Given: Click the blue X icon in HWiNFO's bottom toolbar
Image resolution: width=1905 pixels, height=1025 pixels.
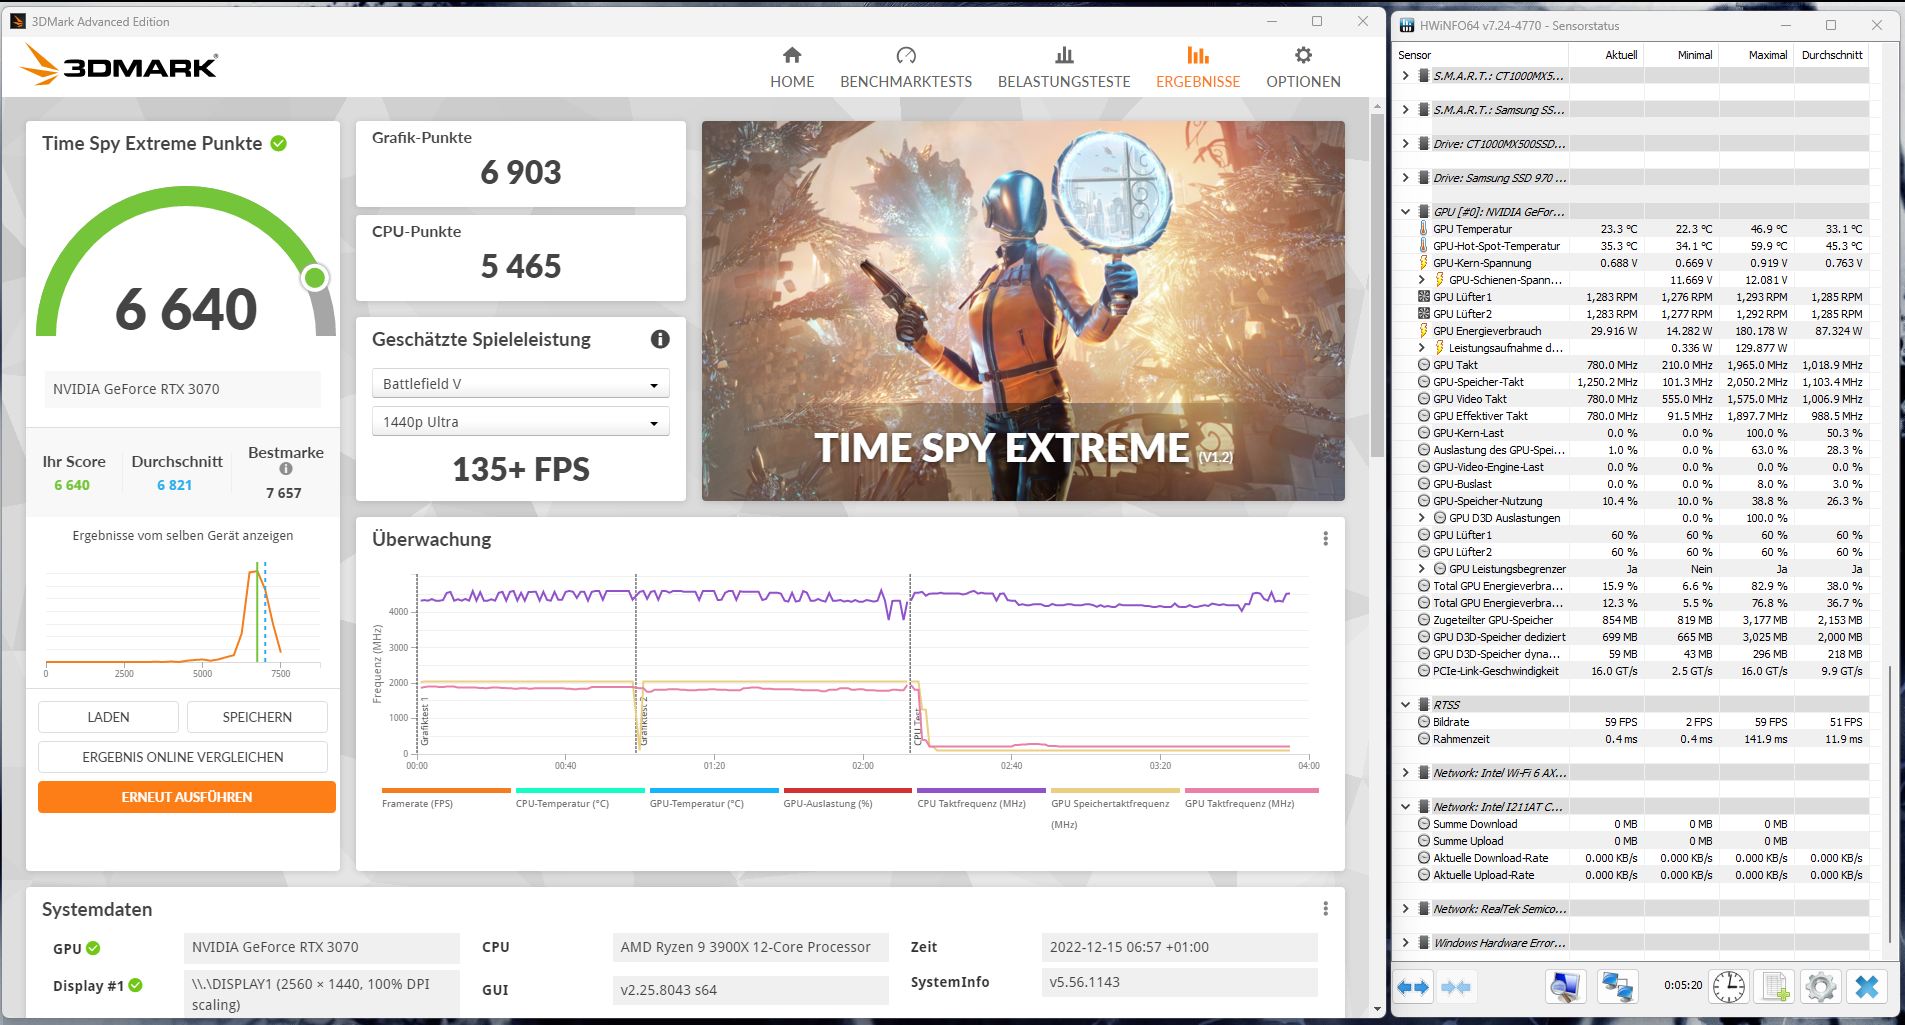Looking at the screenshot, I should pos(1867,987).
